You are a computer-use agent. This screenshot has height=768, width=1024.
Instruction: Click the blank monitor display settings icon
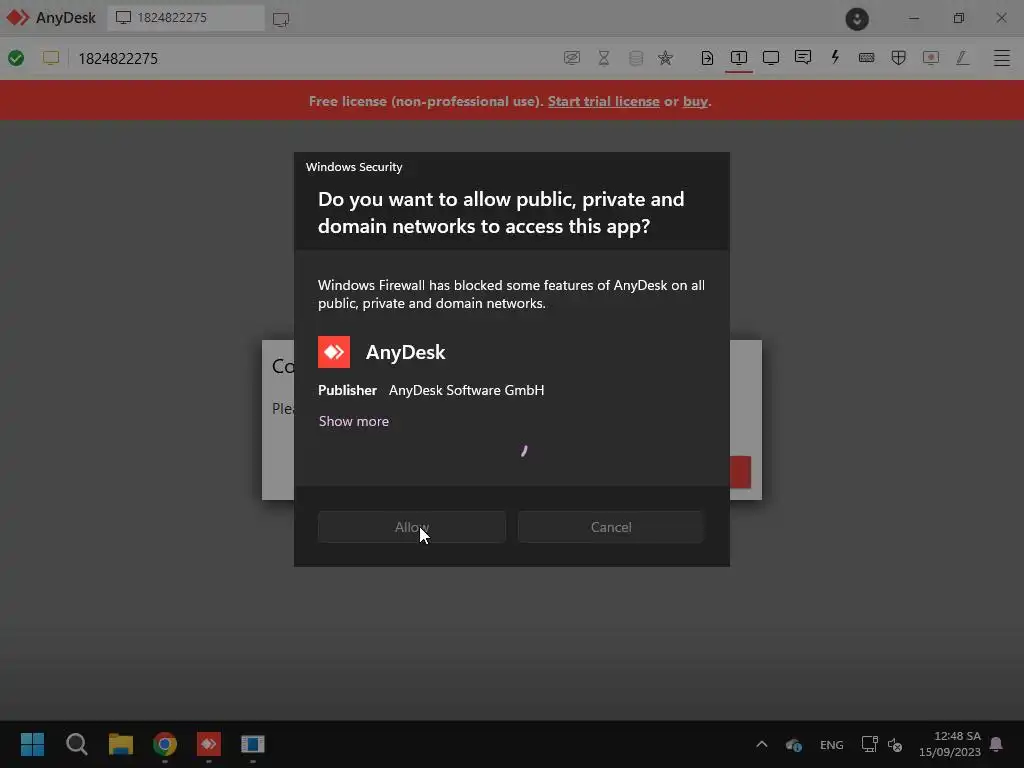[x=771, y=58]
